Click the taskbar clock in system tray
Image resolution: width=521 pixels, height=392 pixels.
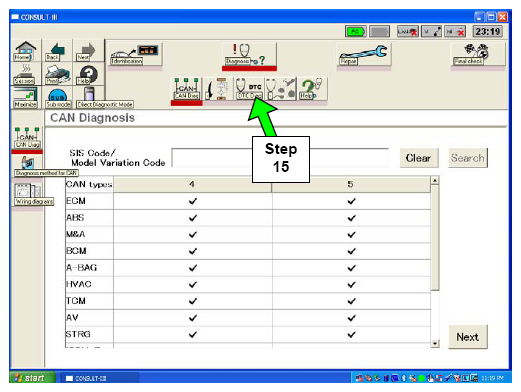493,378
